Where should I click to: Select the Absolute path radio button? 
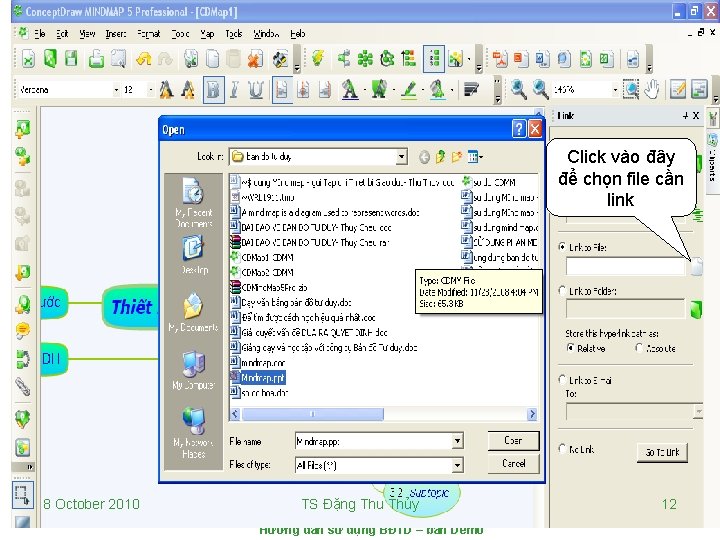(639, 348)
